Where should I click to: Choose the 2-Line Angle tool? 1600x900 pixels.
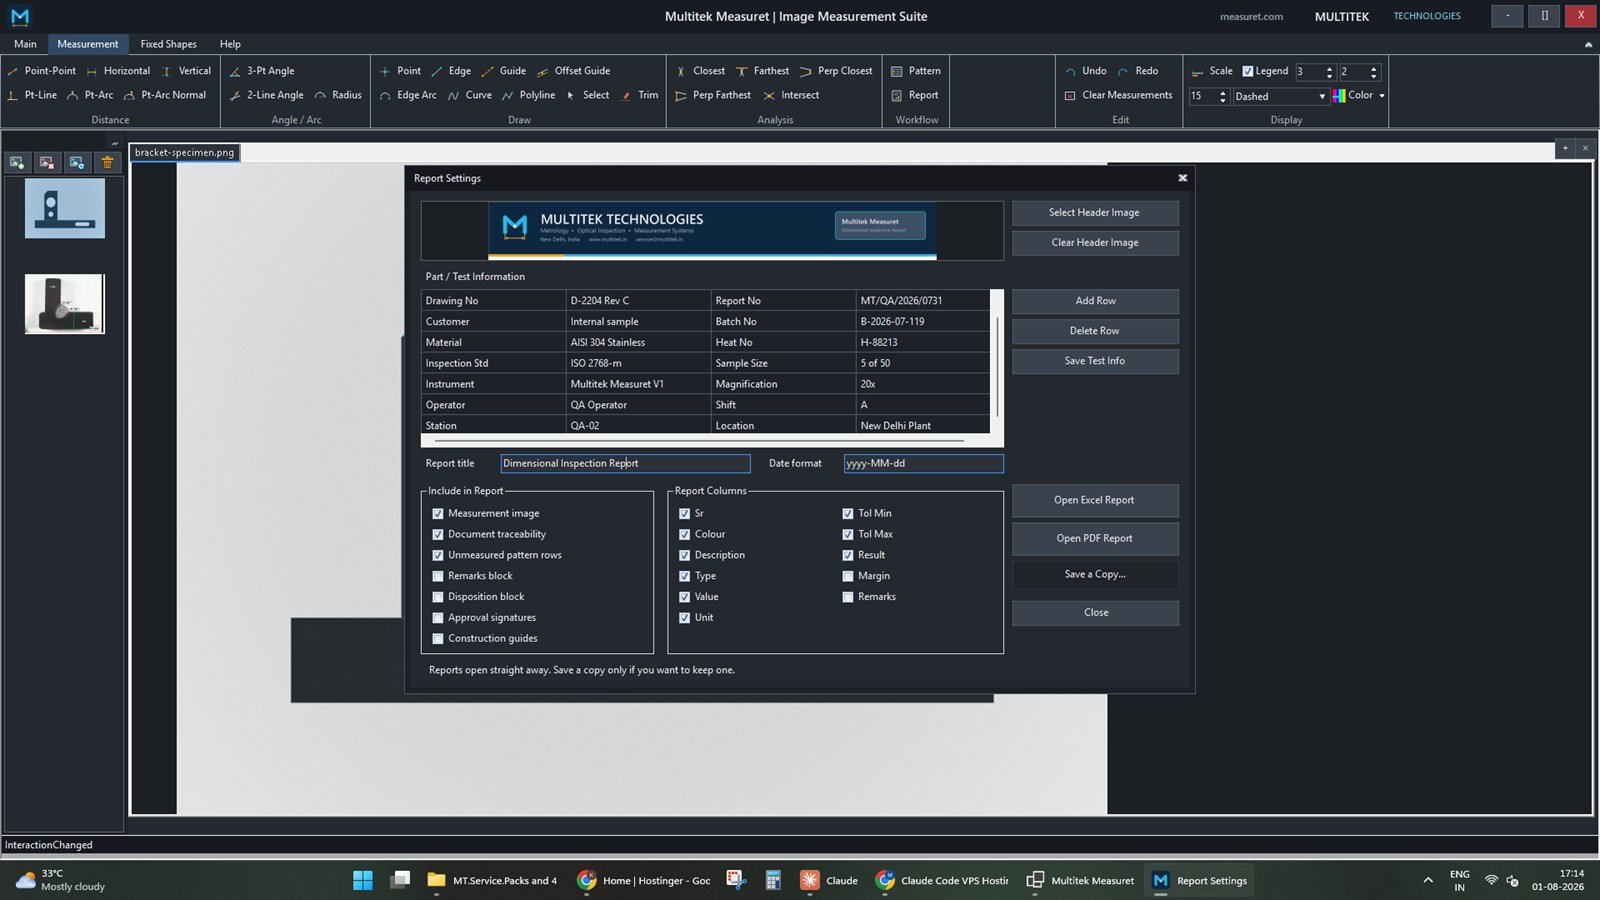[267, 95]
